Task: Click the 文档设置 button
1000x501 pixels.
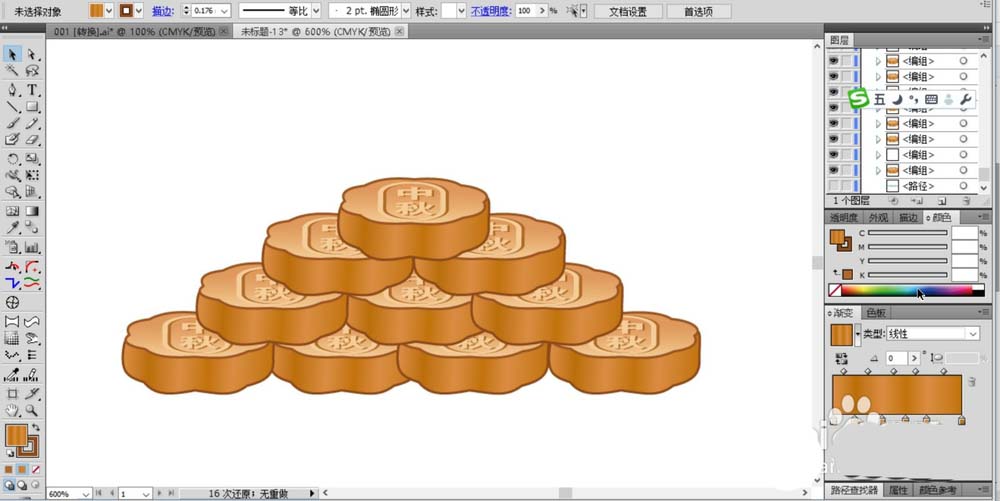Action: click(x=628, y=11)
